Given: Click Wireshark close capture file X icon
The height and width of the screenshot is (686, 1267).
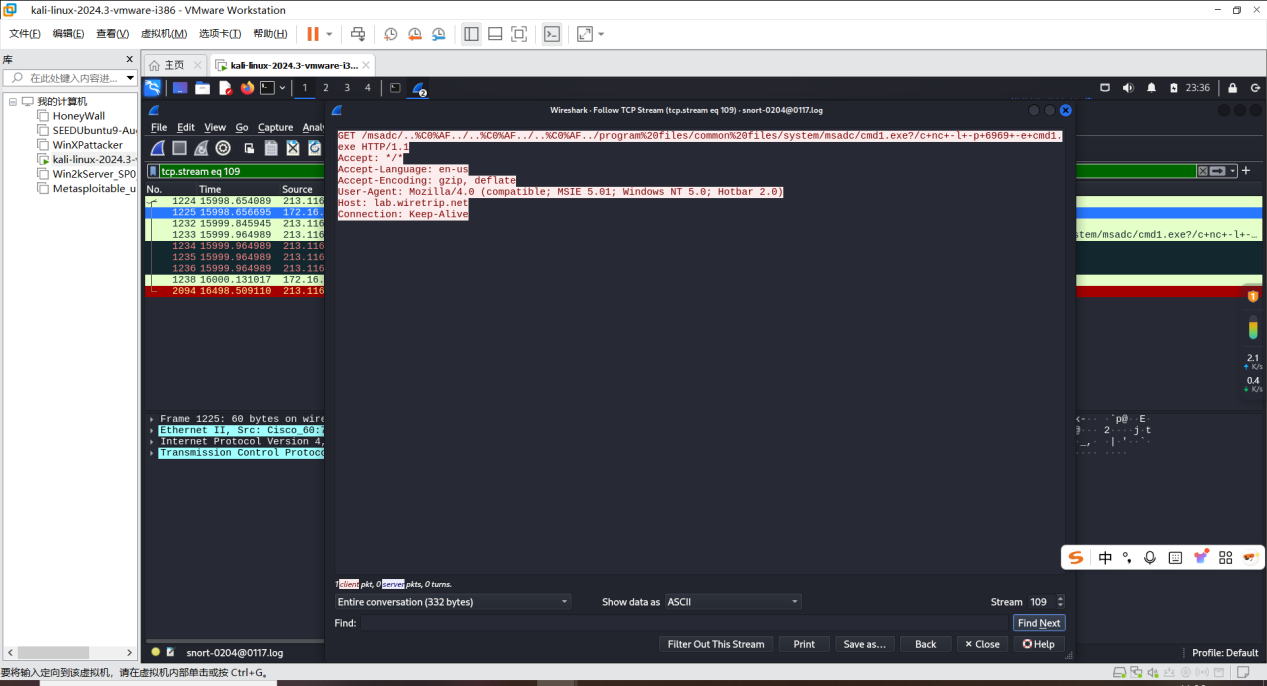Looking at the screenshot, I should pos(293,148).
